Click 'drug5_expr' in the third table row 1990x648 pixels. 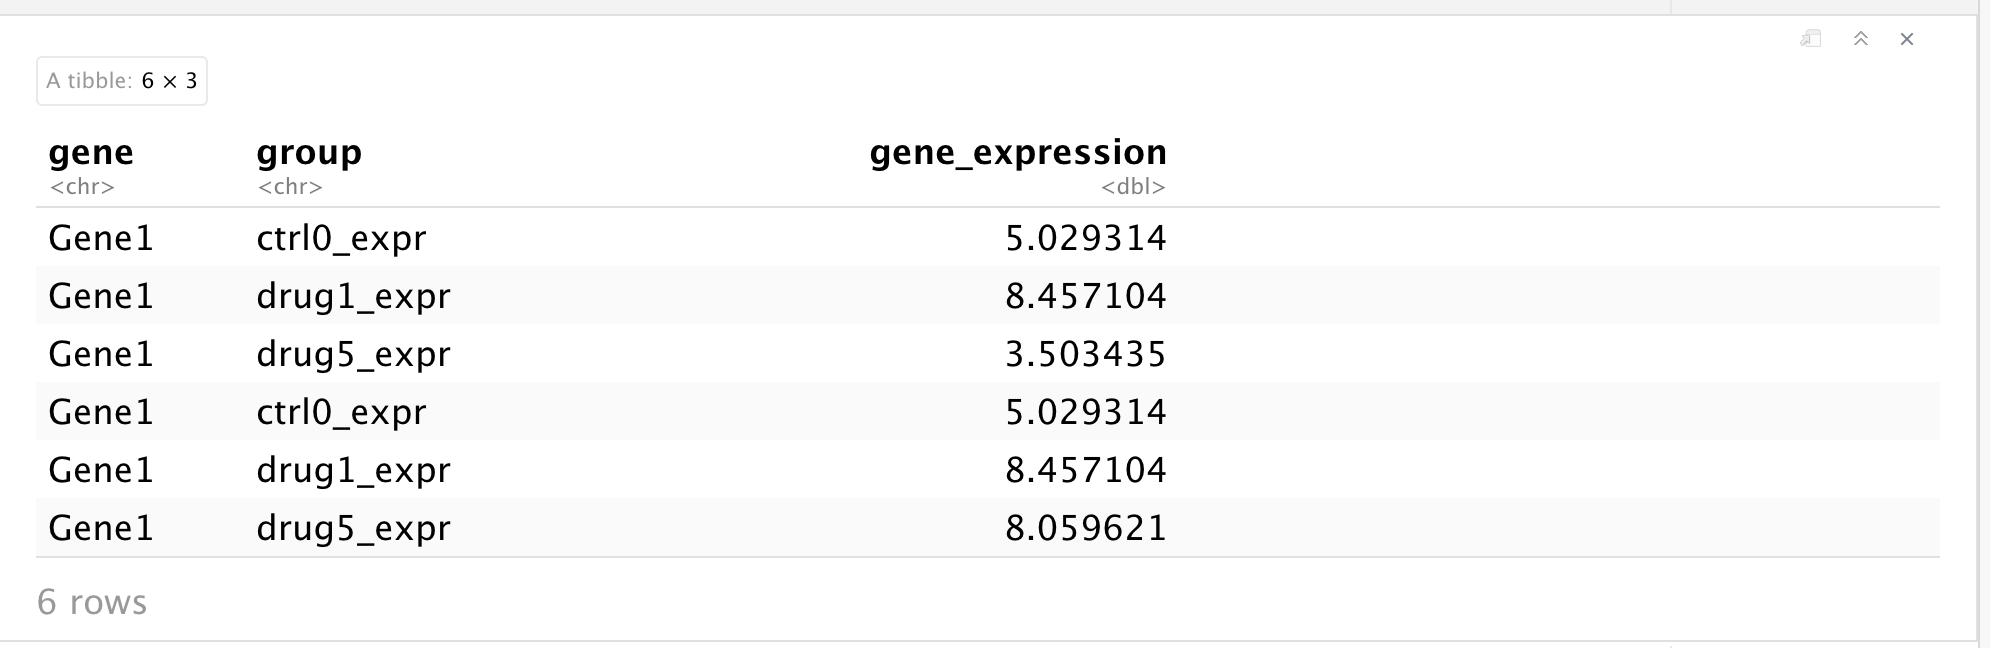[353, 354]
